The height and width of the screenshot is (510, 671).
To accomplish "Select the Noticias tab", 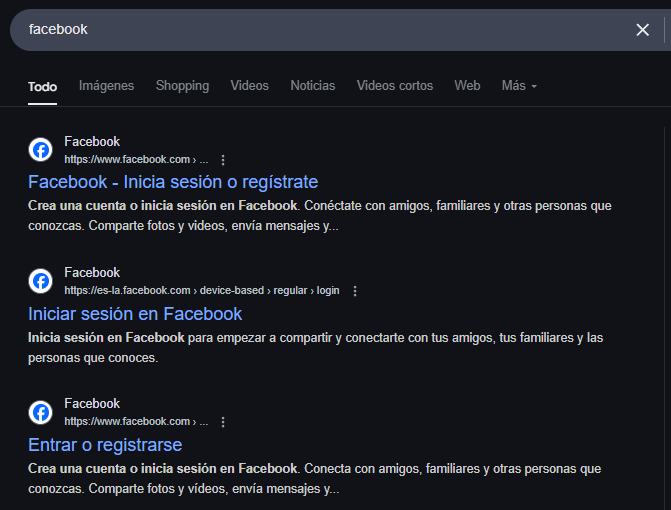I will pos(313,86).
